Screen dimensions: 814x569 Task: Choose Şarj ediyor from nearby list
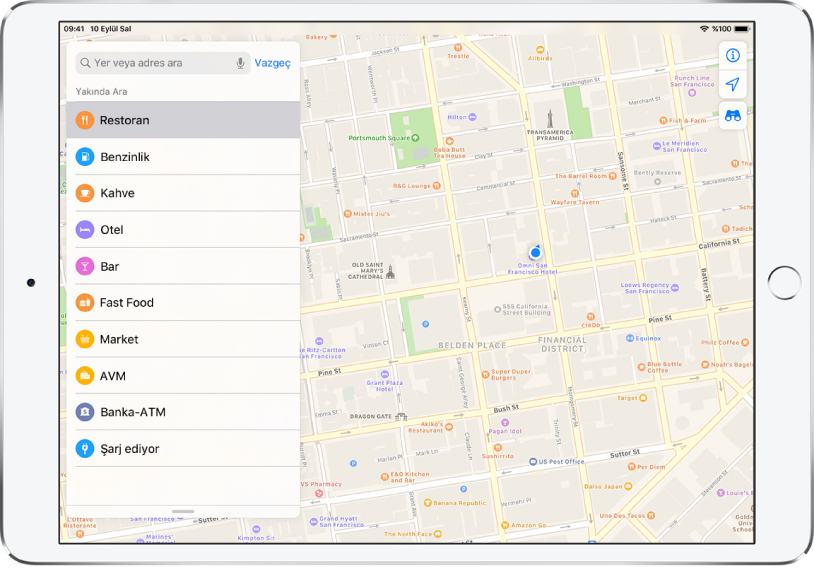[x=183, y=449]
